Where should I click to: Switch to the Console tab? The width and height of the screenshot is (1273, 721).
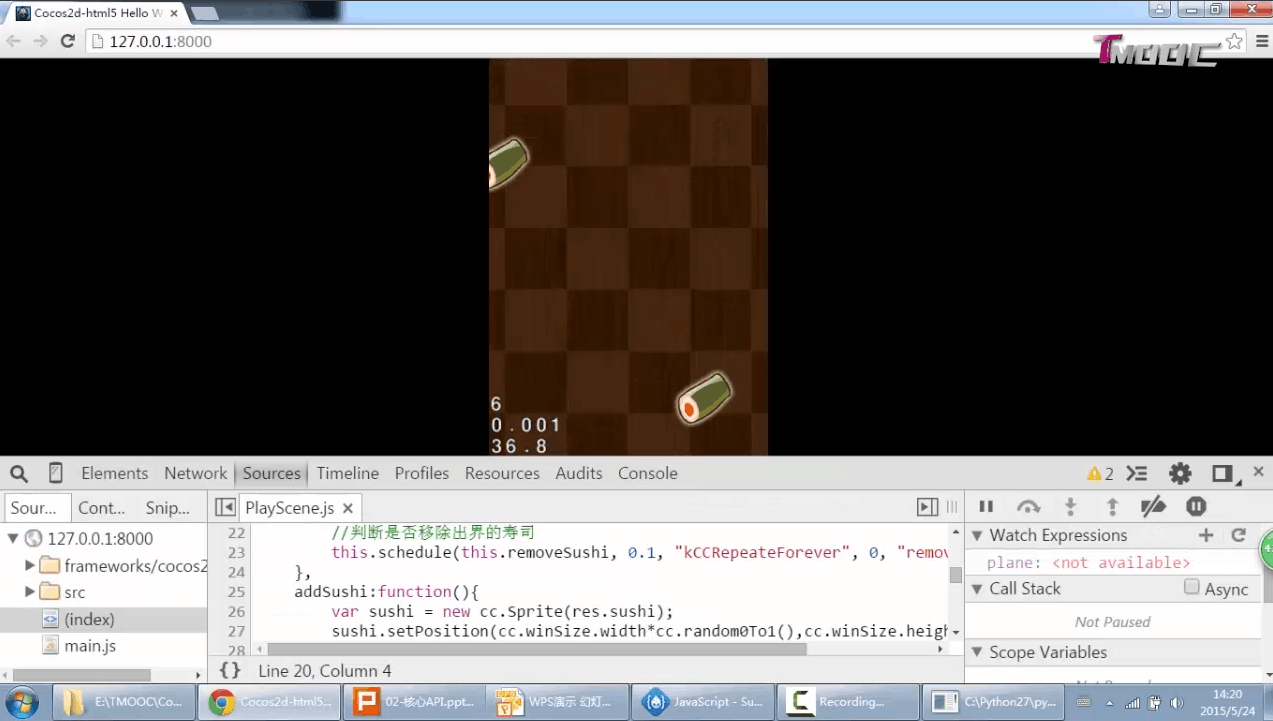coord(647,473)
